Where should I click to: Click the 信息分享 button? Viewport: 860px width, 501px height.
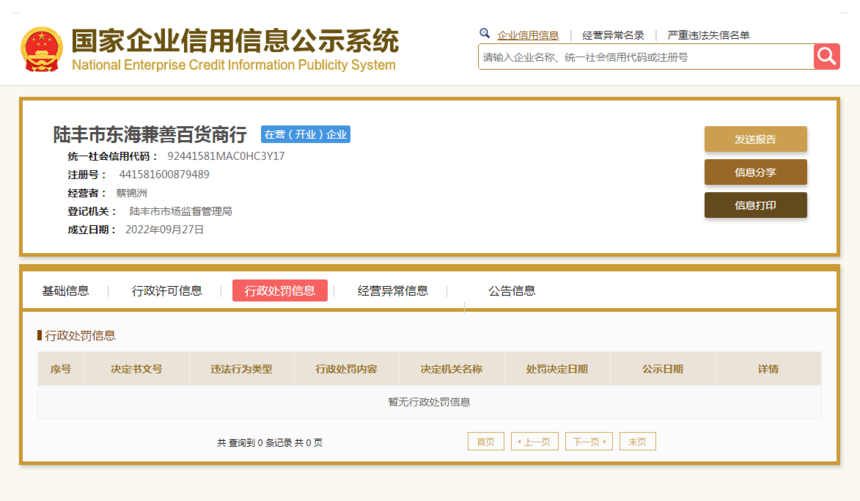(755, 172)
